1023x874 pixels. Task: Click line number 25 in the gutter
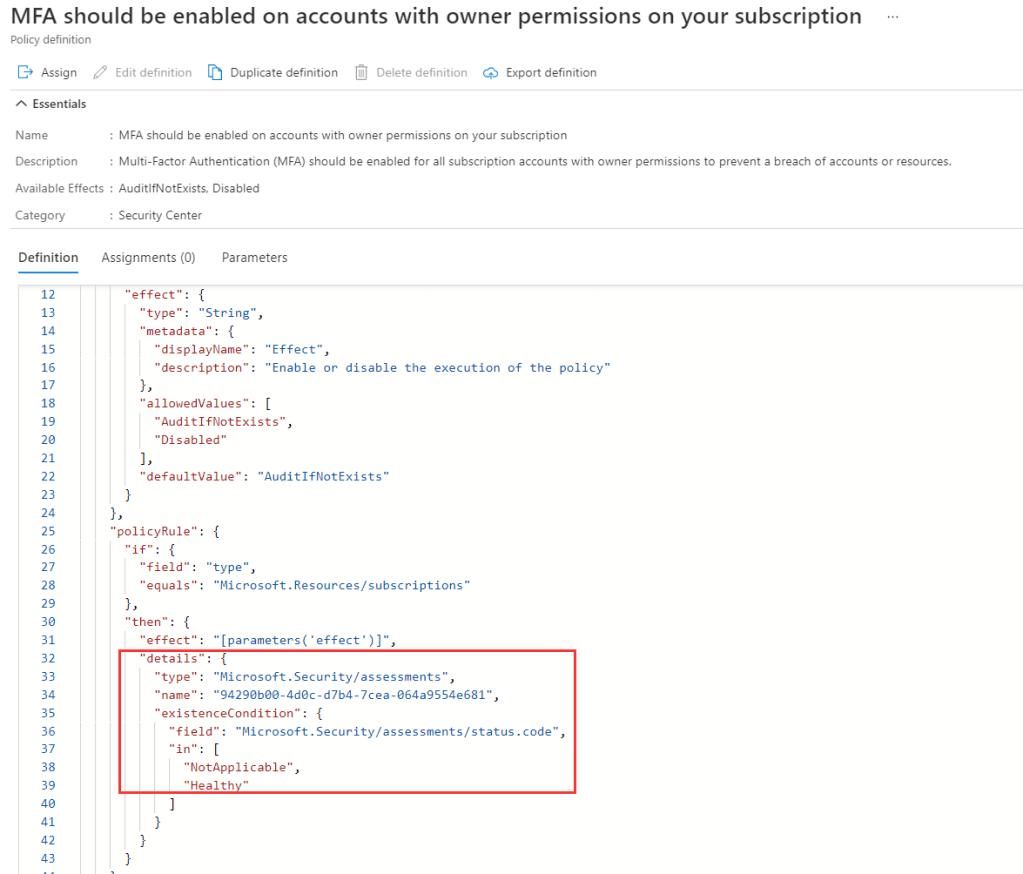(x=48, y=531)
